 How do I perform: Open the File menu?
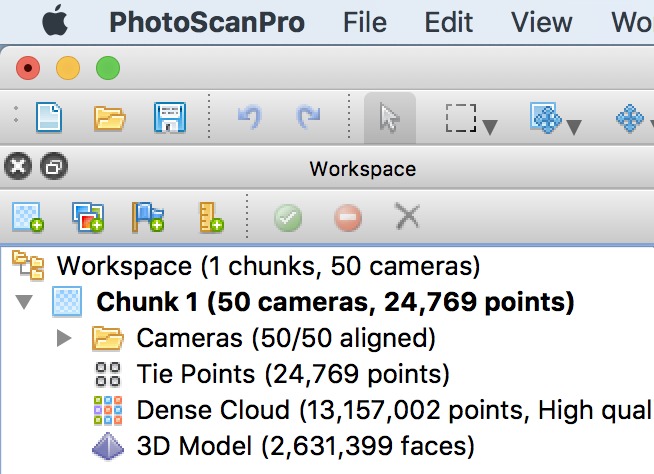pos(364,22)
